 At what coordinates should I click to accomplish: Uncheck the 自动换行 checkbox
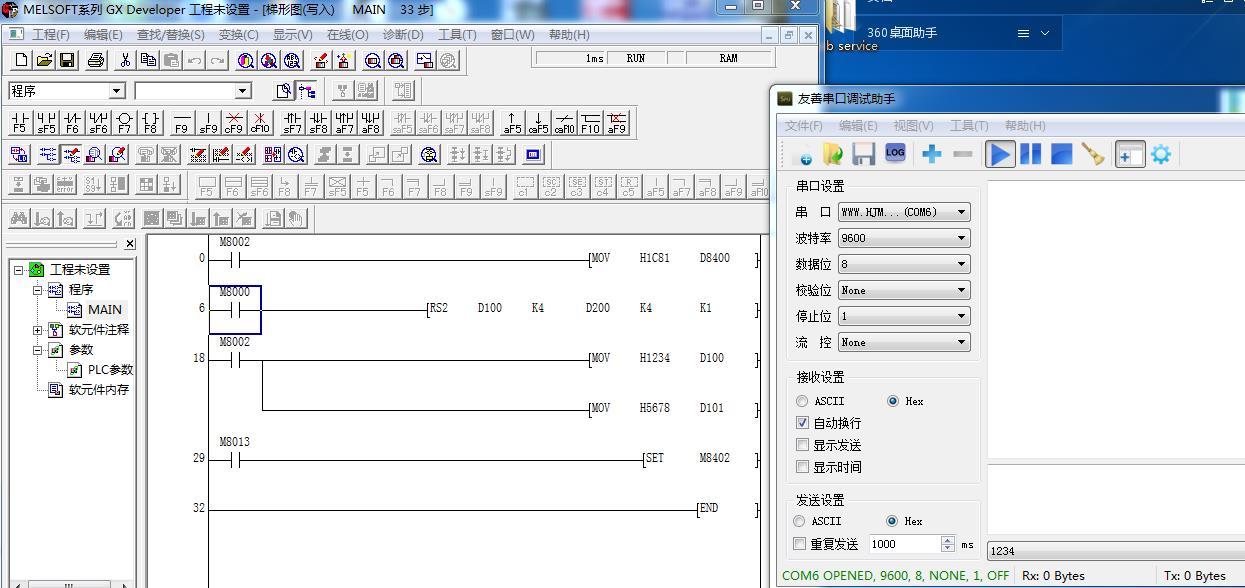coord(802,423)
